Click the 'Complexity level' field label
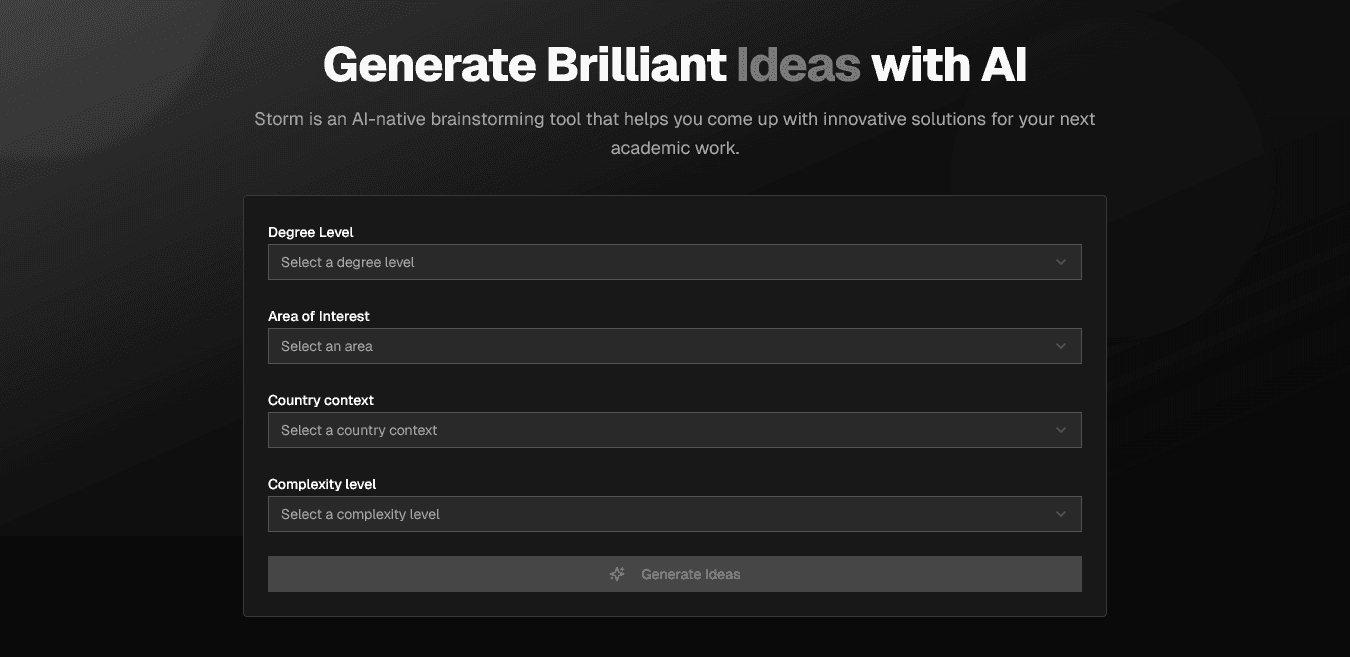1350x657 pixels. coord(322,484)
